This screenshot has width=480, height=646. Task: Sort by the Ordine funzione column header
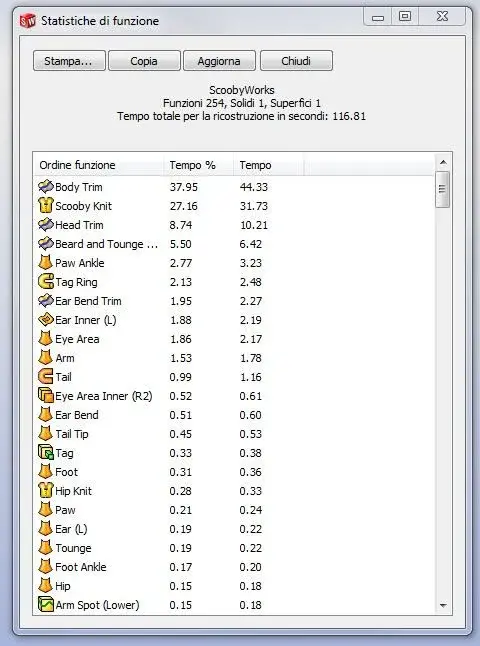tap(98, 165)
